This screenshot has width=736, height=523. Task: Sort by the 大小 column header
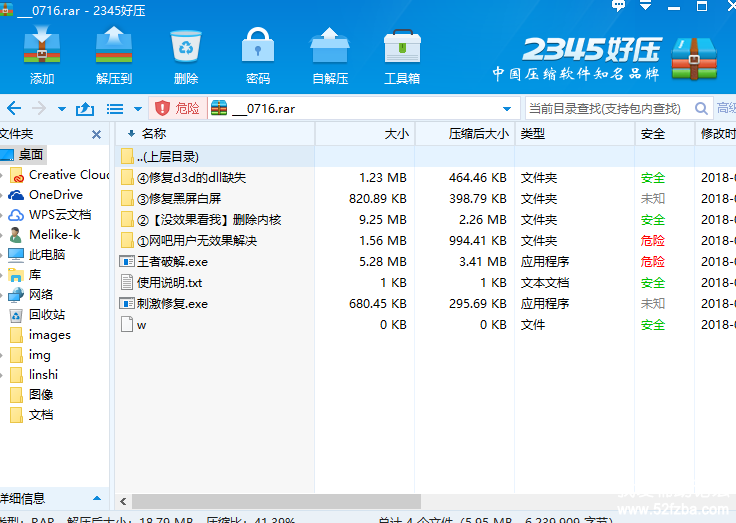[x=365, y=134]
